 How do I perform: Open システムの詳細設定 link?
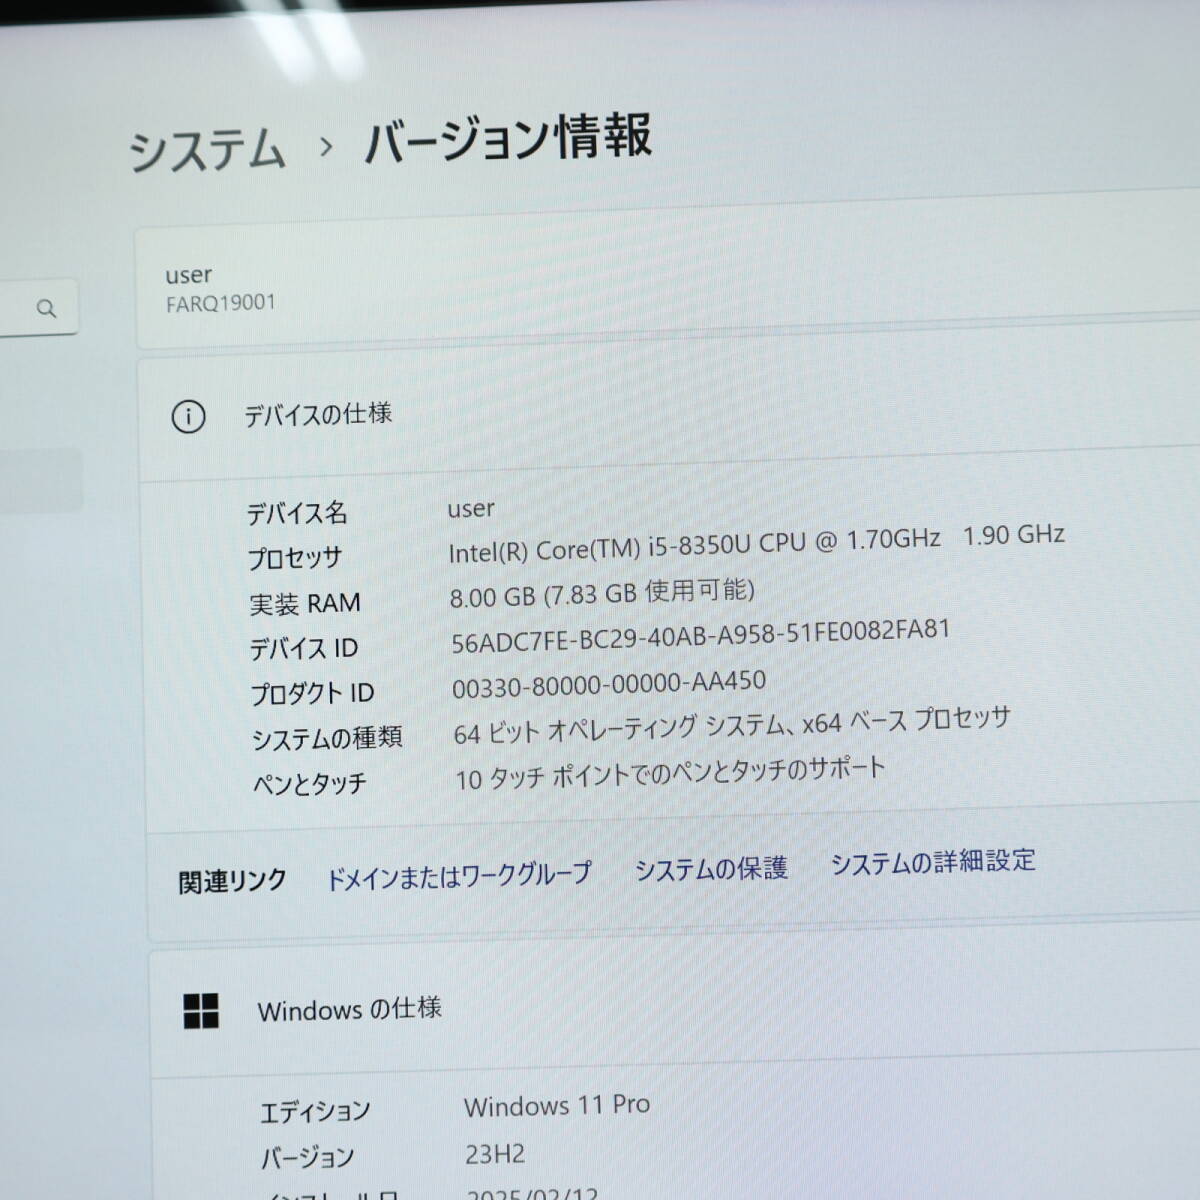coord(933,861)
